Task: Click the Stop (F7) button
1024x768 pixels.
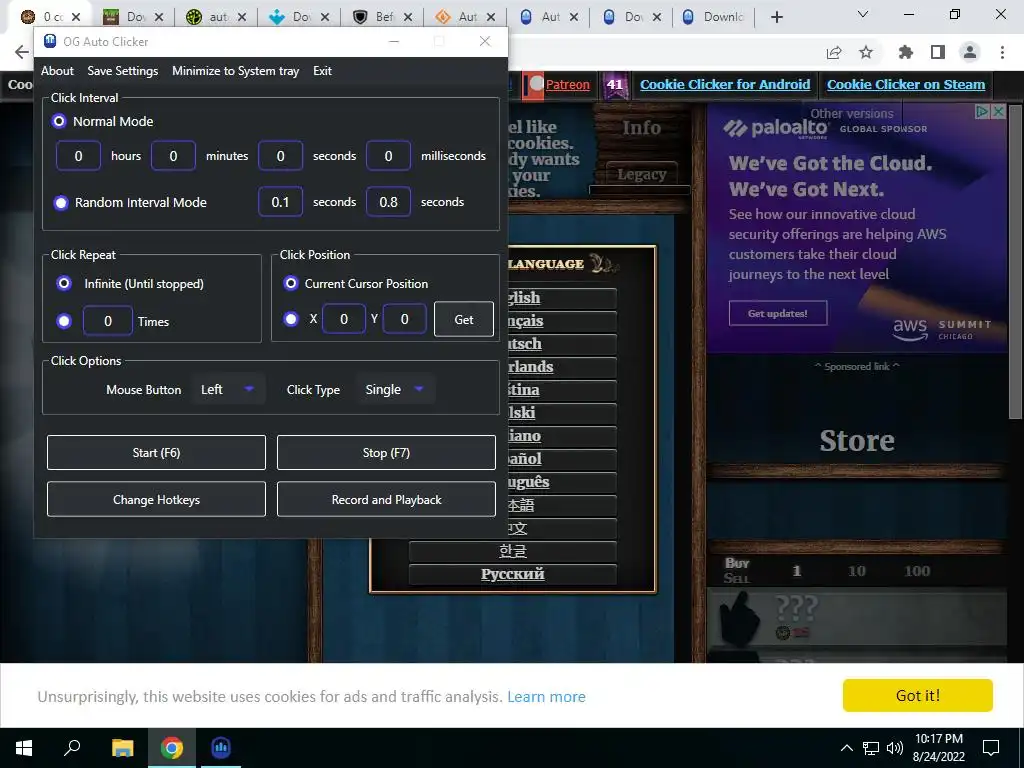Action: point(386,453)
